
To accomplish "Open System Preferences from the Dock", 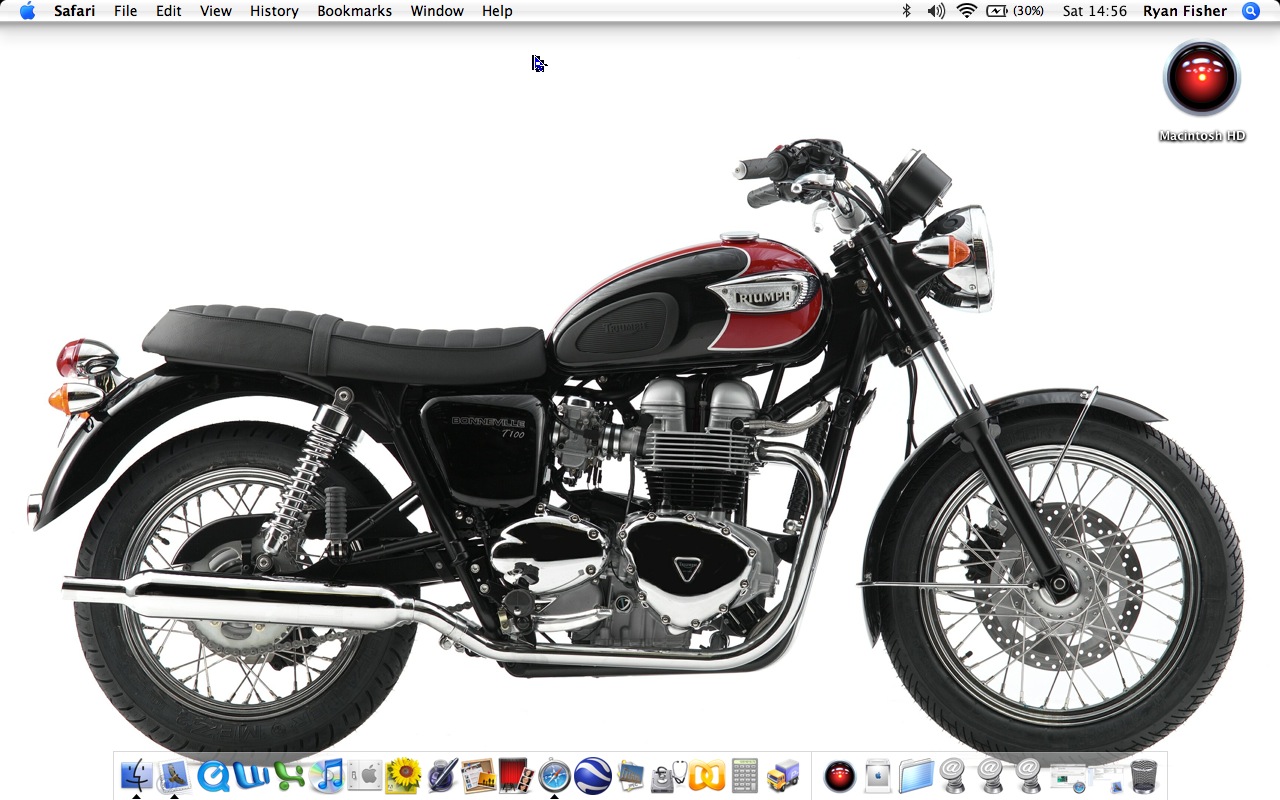I will pyautogui.click(x=365, y=776).
